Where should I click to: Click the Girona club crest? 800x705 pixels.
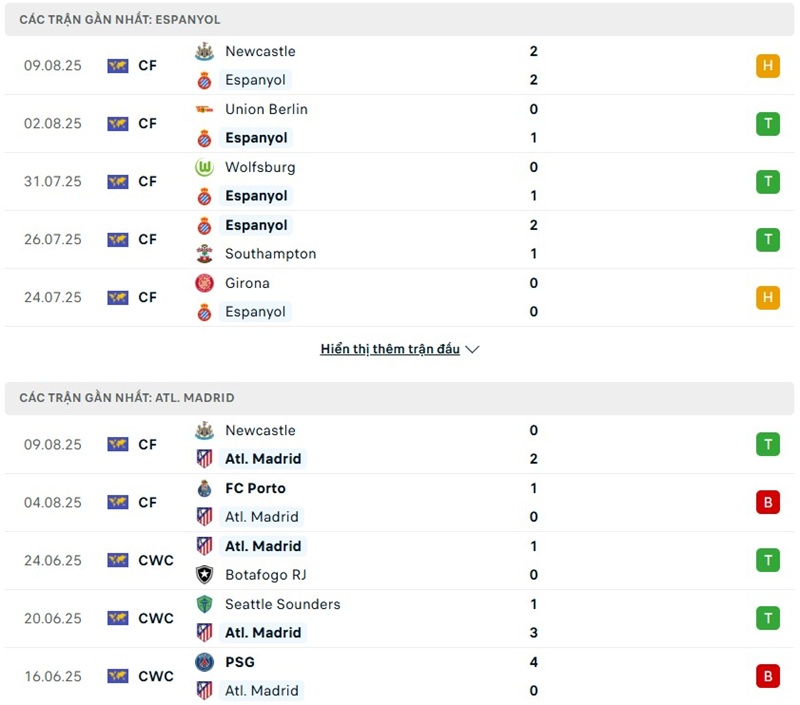204,283
